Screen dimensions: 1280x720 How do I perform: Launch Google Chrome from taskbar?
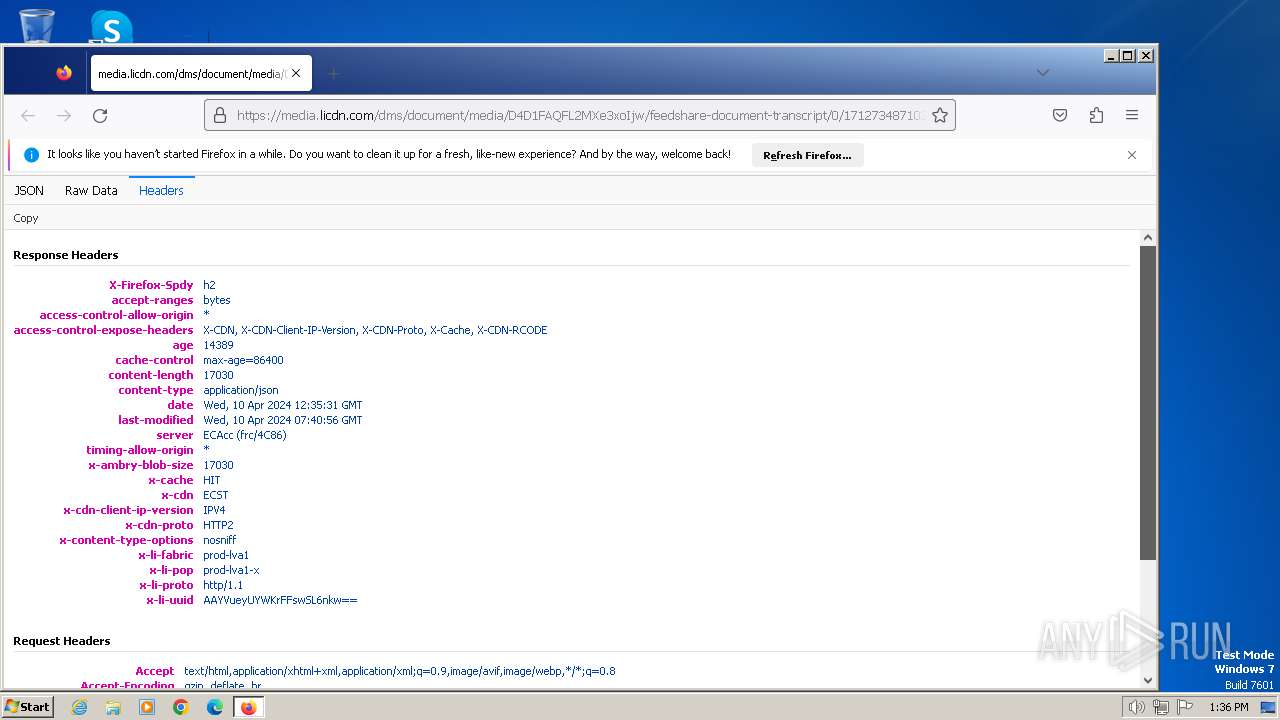click(x=181, y=707)
